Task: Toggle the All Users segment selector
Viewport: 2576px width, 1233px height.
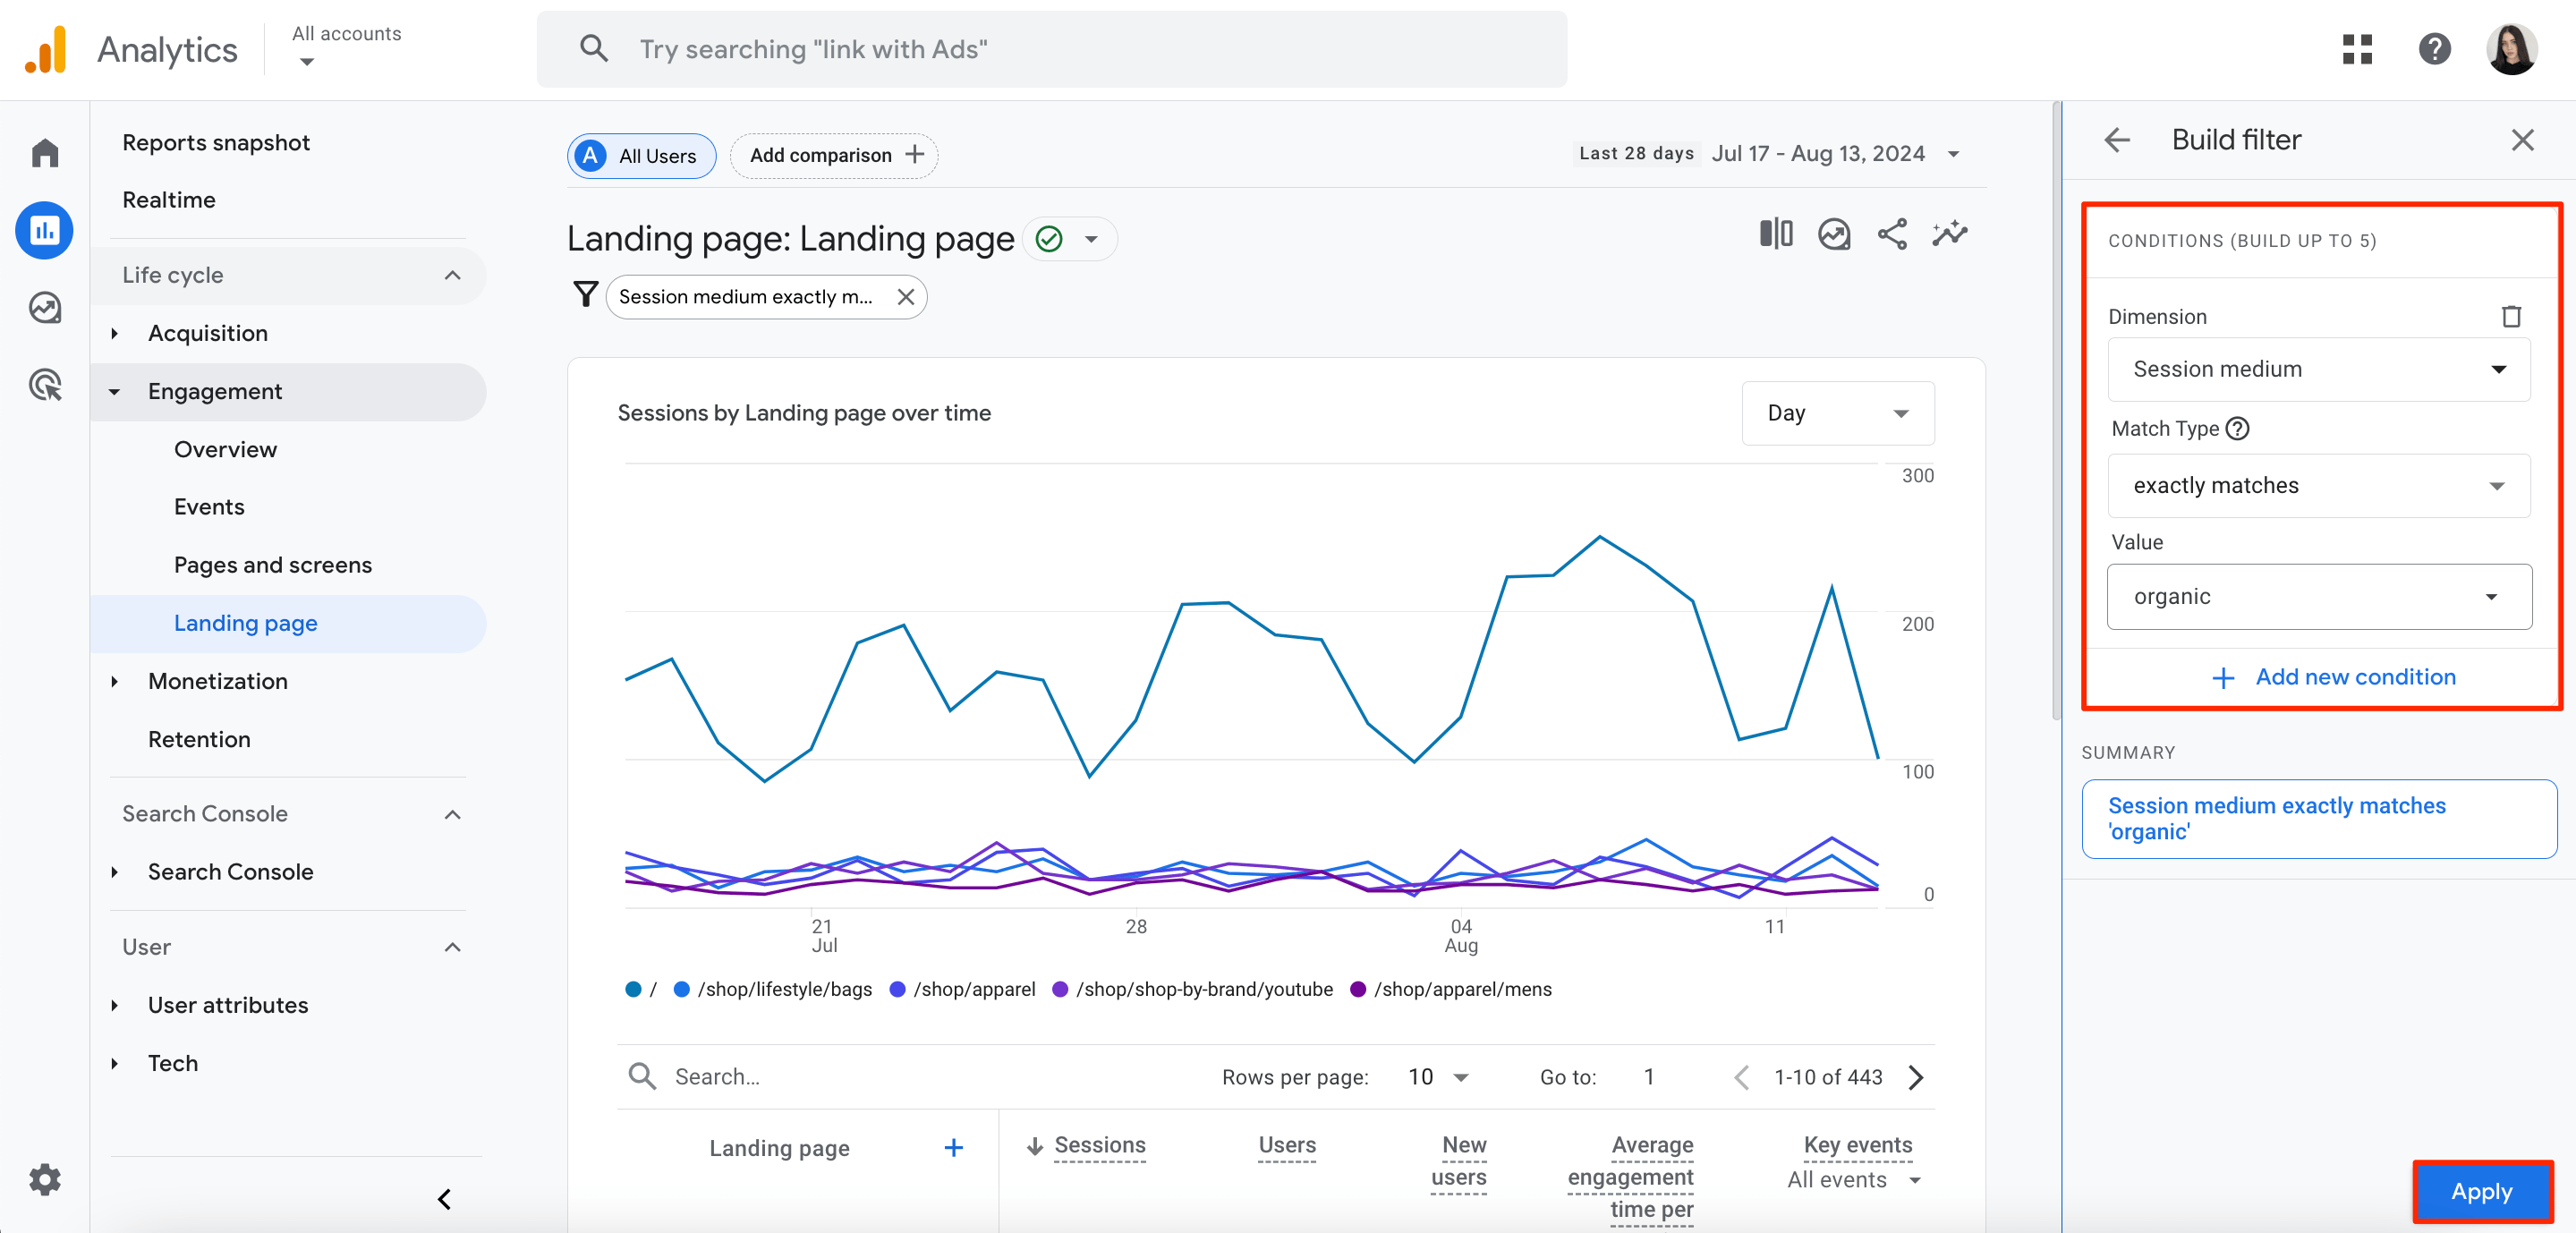Action: [x=639, y=156]
